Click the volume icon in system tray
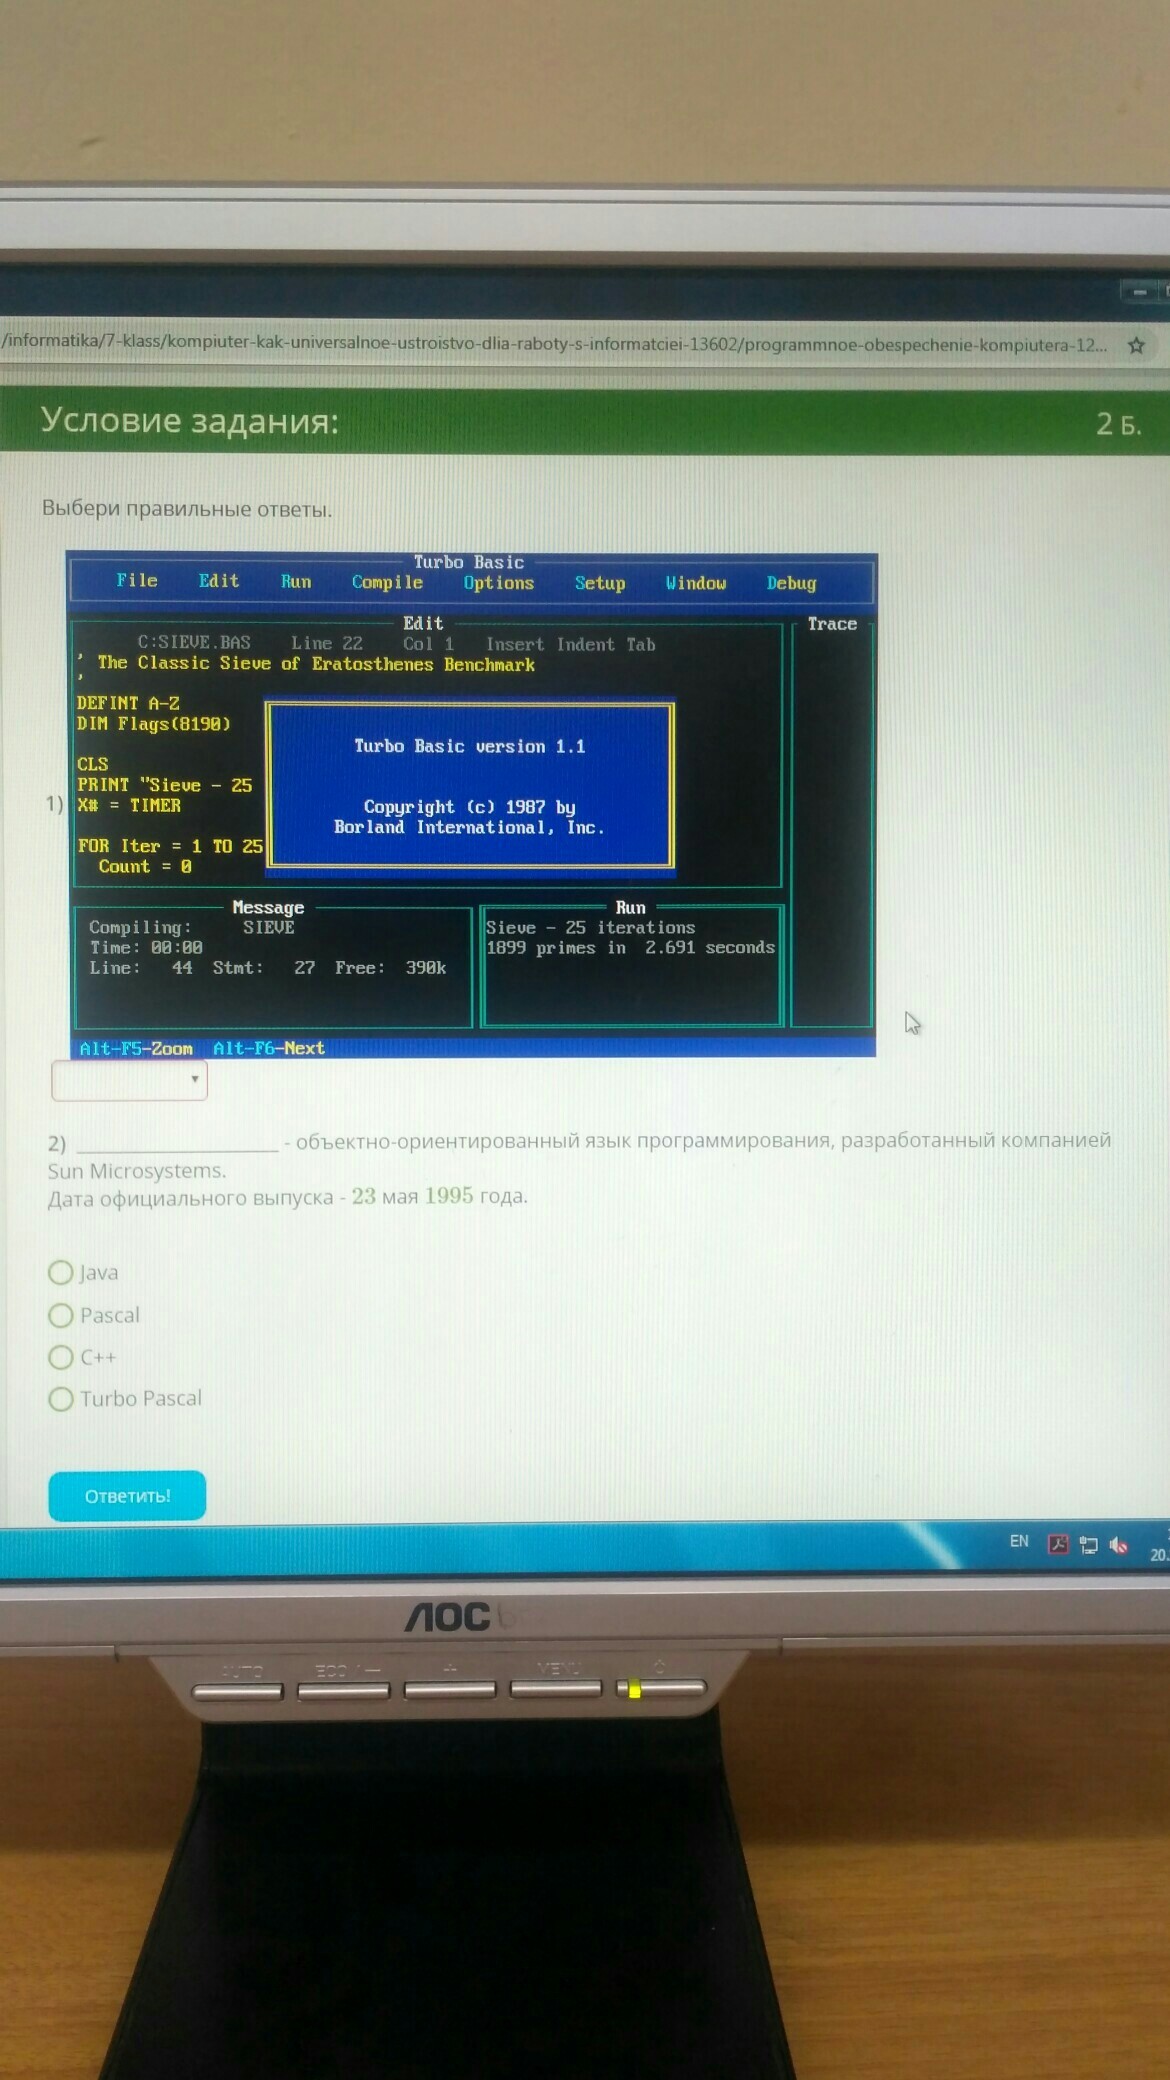Viewport: 1170px width, 2080px height. click(x=1118, y=1546)
